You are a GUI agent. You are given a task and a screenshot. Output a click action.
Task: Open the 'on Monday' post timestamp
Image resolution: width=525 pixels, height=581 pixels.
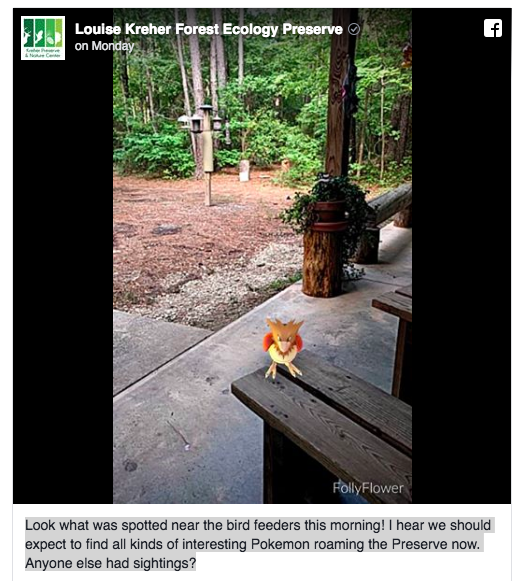click(x=104, y=46)
